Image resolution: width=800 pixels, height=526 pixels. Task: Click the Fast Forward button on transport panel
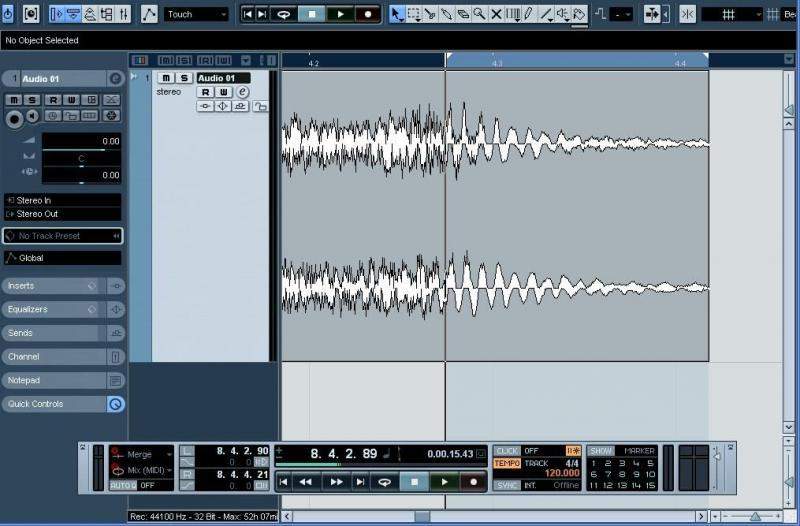pos(336,482)
